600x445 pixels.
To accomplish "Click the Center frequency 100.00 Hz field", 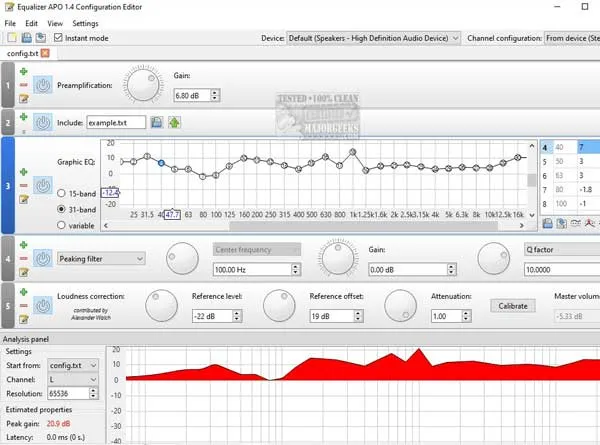I will point(253,270).
